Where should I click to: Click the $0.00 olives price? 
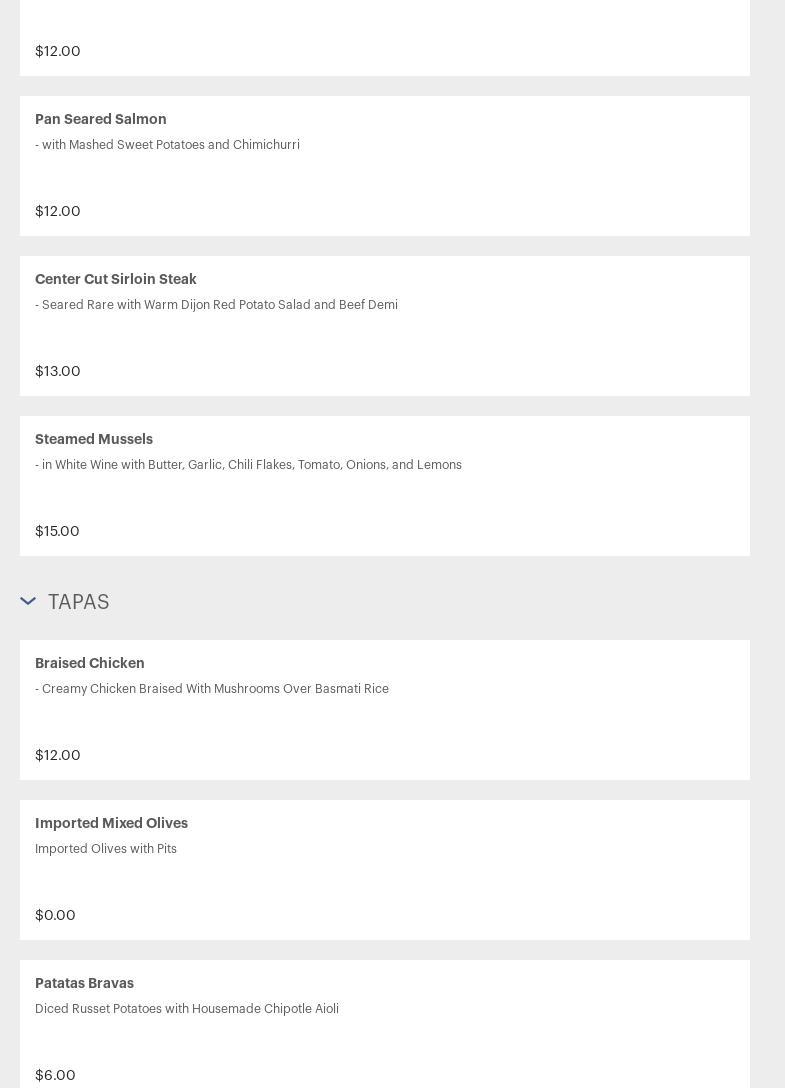[x=55, y=915]
